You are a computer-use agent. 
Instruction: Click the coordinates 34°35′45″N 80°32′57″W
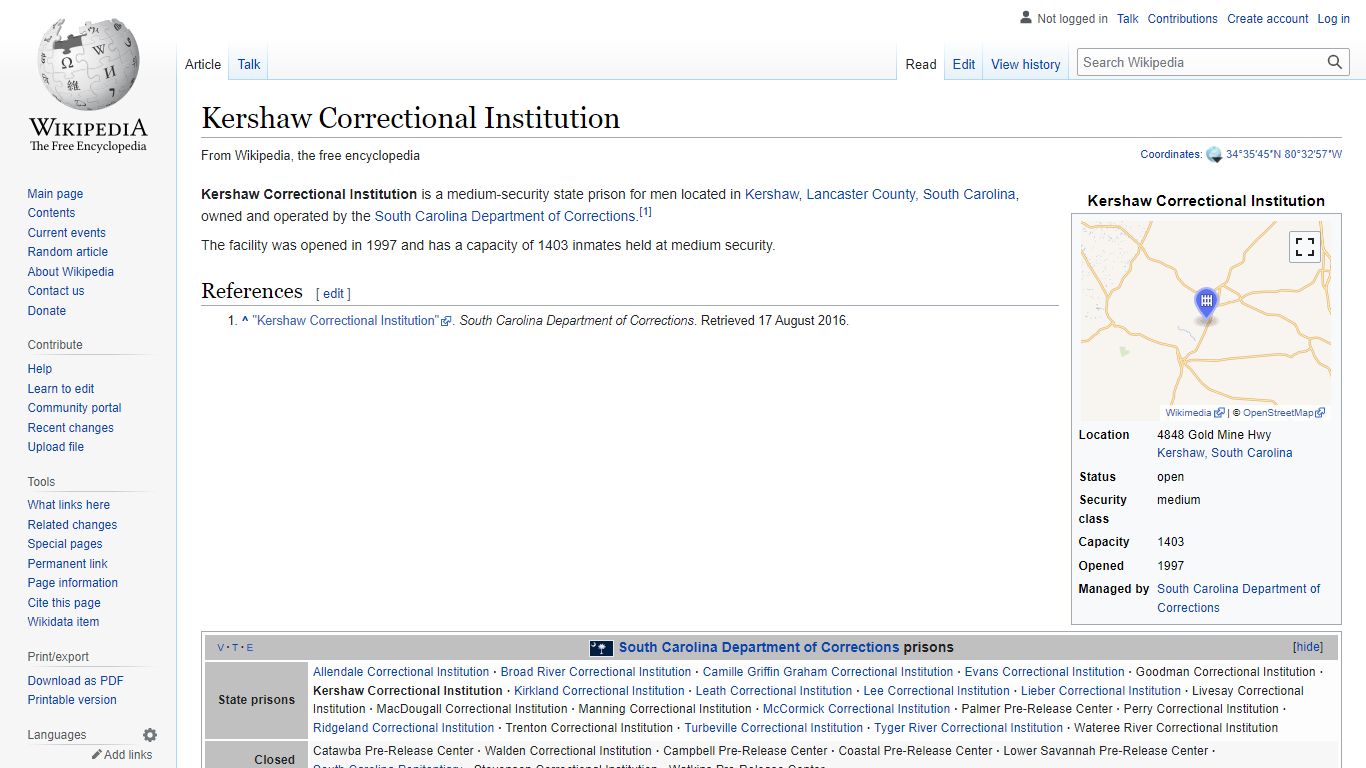pos(1284,155)
